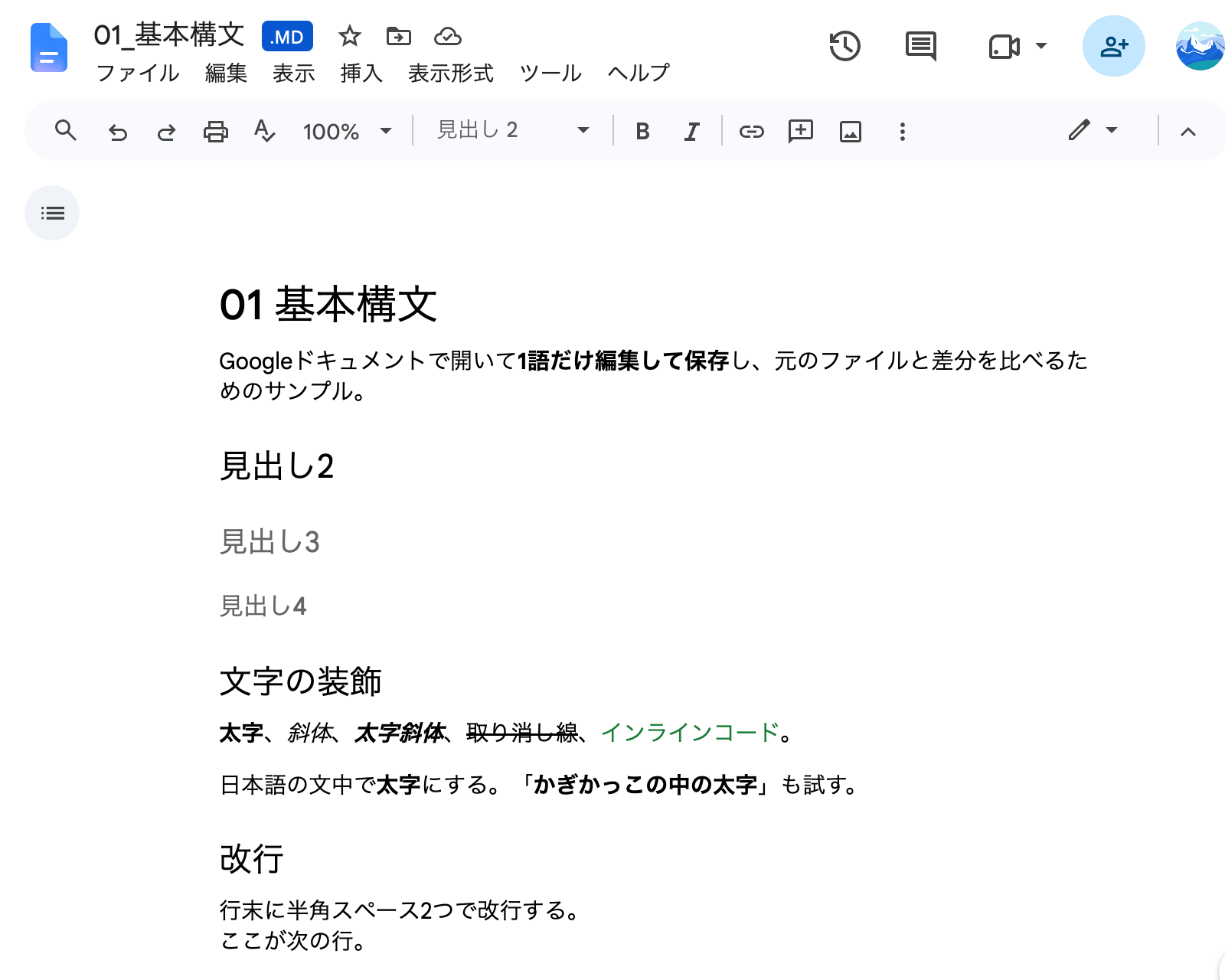1225x980 pixels.
Task: Open the ヘルプ menu
Action: point(638,73)
